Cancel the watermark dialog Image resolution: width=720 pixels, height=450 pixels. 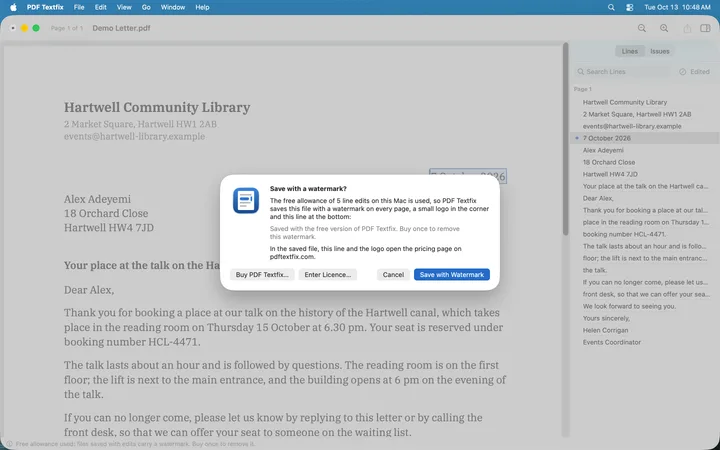pos(393,275)
